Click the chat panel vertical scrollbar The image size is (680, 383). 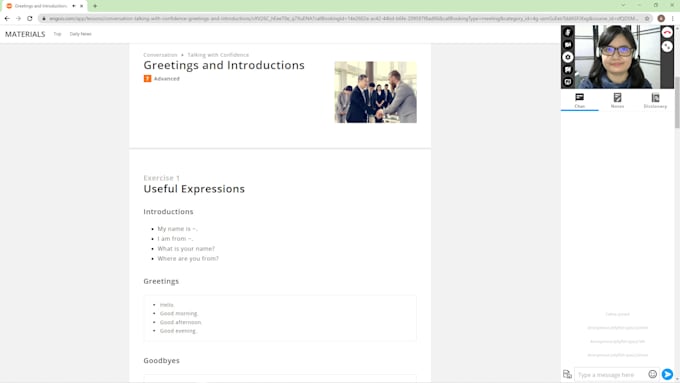(677, 102)
